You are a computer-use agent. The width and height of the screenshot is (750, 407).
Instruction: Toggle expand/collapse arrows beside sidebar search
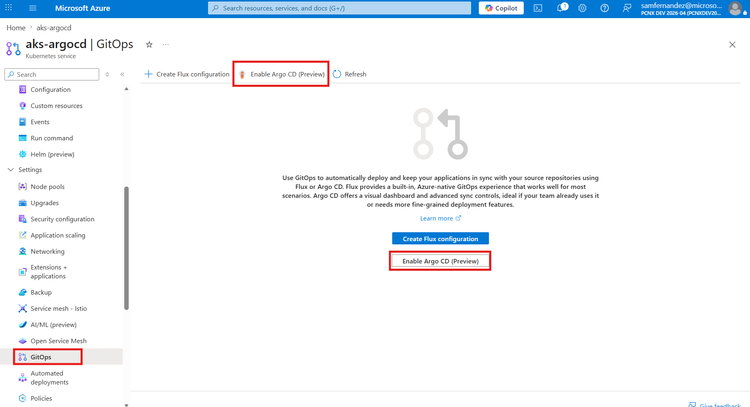point(107,75)
